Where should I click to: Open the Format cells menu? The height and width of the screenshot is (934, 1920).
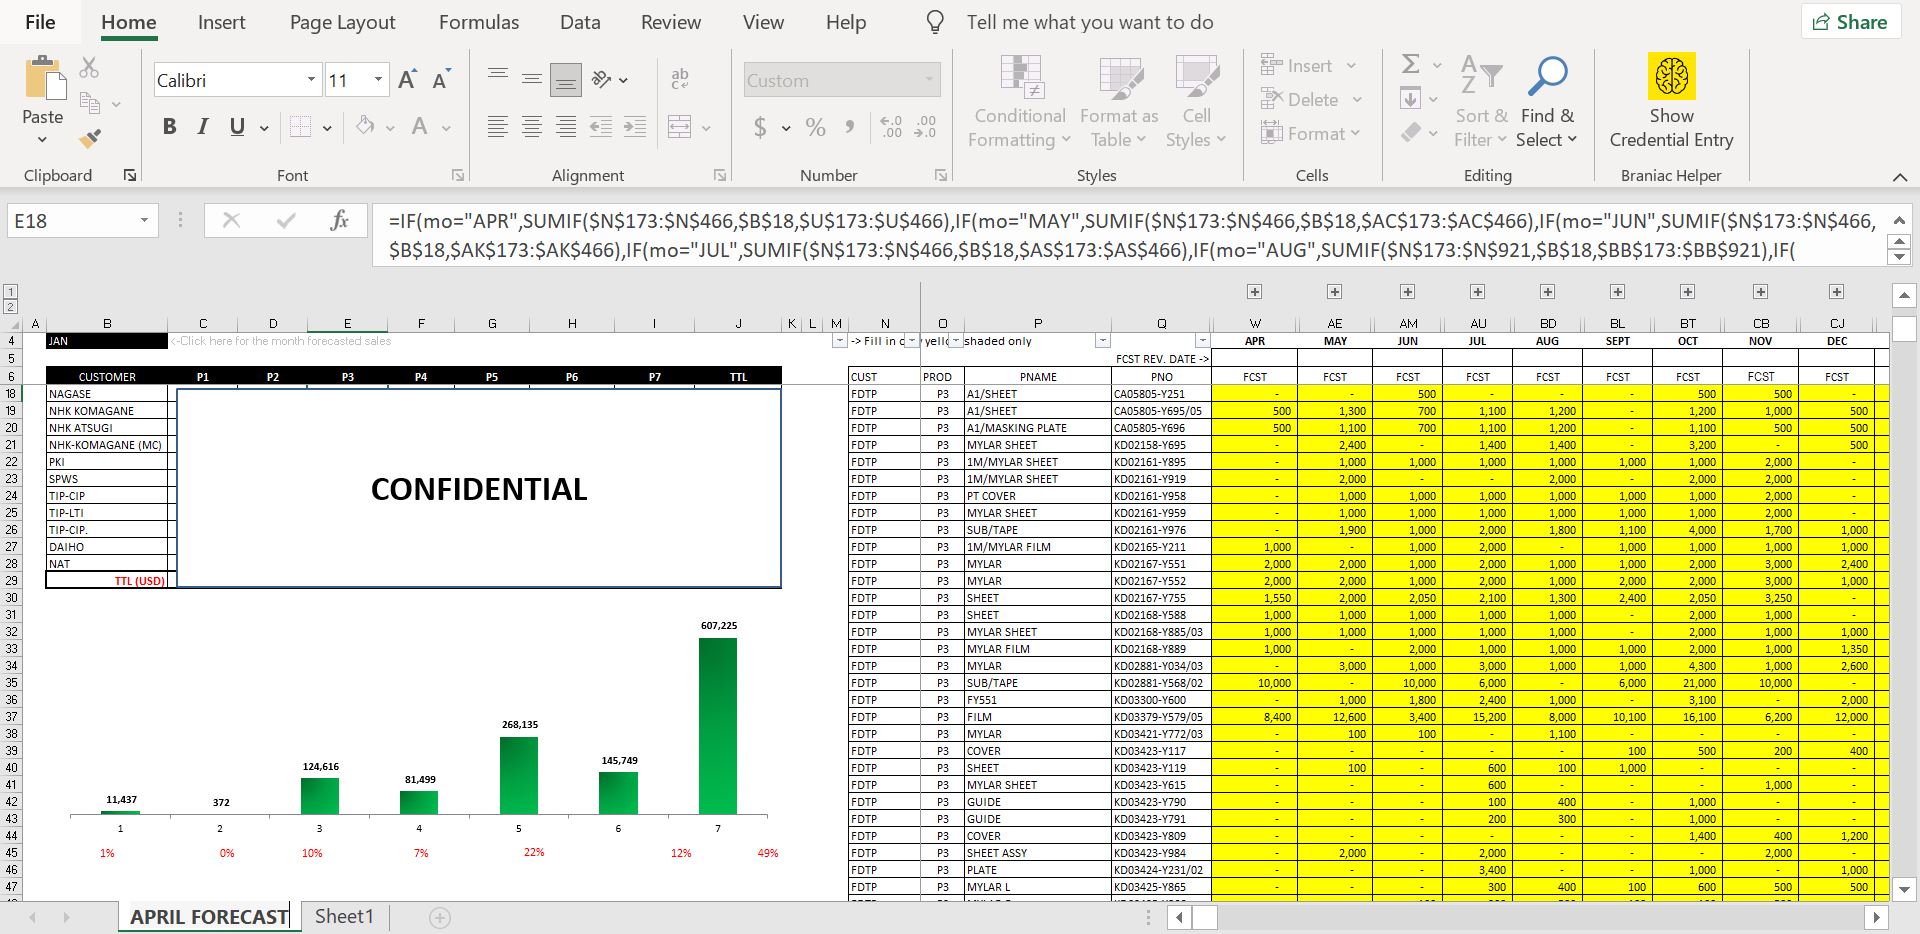point(1311,133)
